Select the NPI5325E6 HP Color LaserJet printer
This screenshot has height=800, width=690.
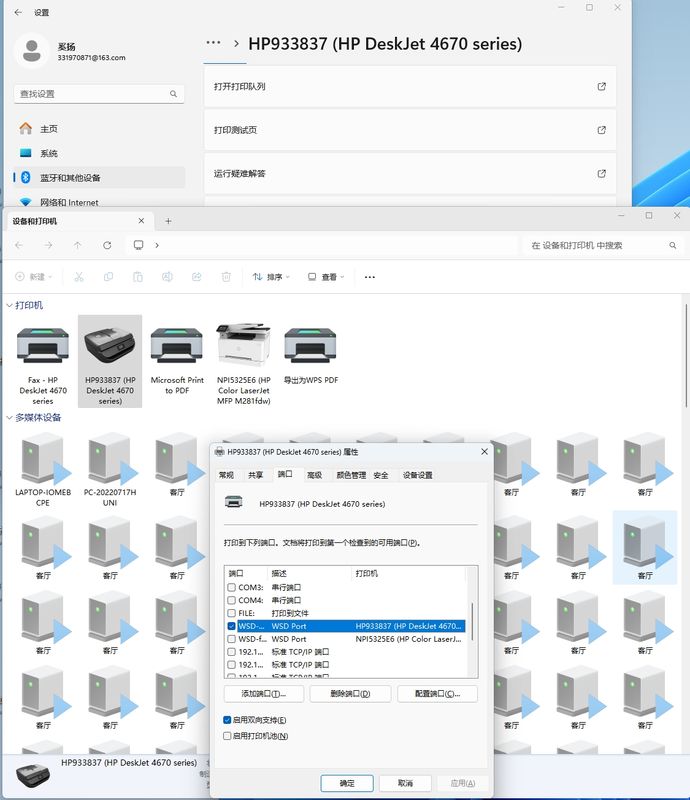pos(243,346)
